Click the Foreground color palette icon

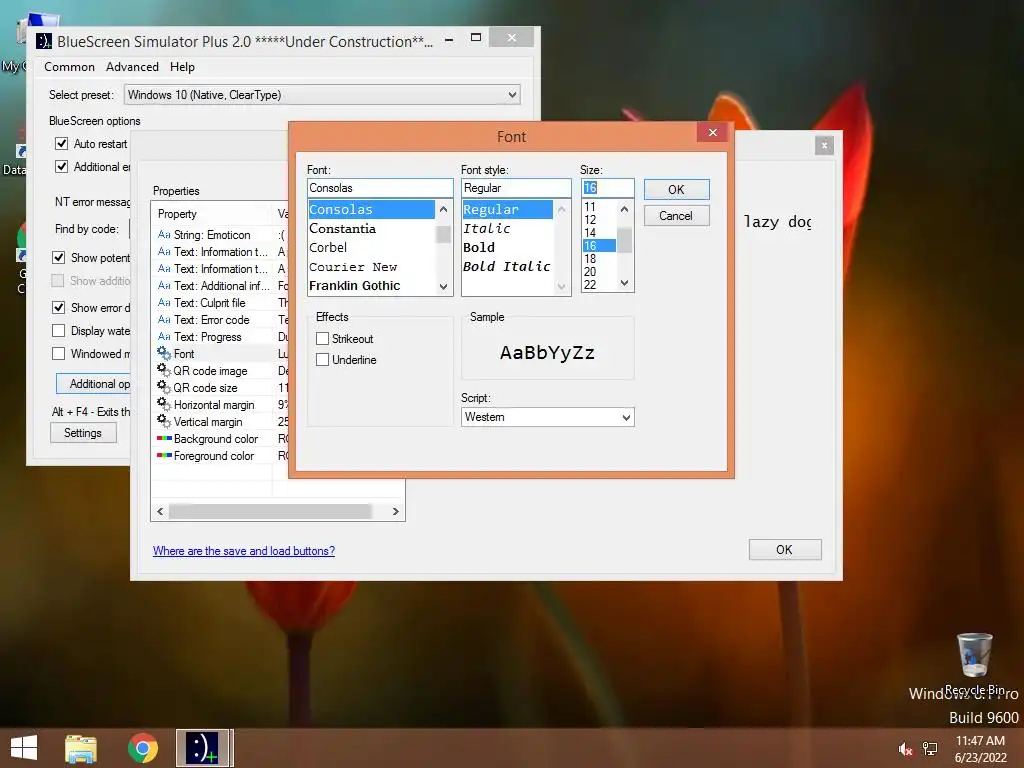(164, 455)
